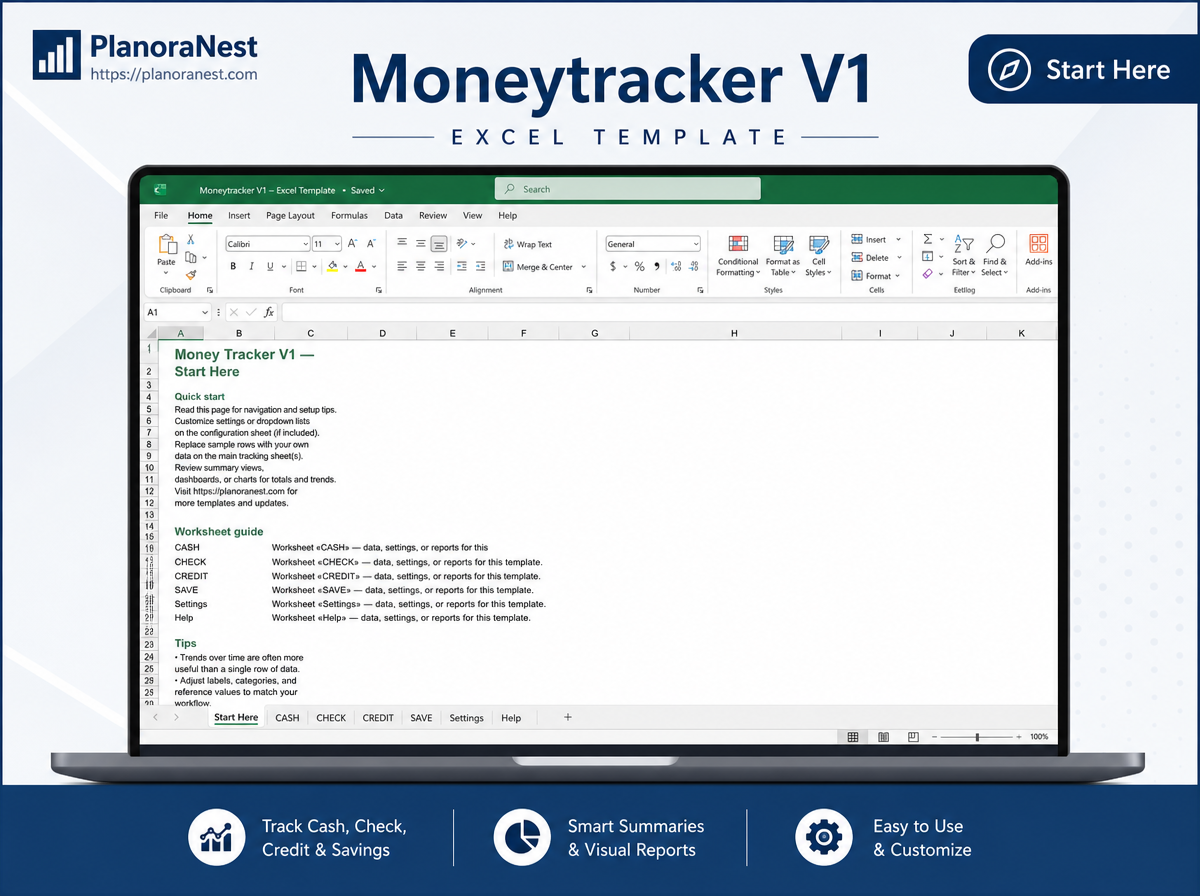The width and height of the screenshot is (1200, 896).
Task: Click the Fill down icon
Action: [927, 257]
